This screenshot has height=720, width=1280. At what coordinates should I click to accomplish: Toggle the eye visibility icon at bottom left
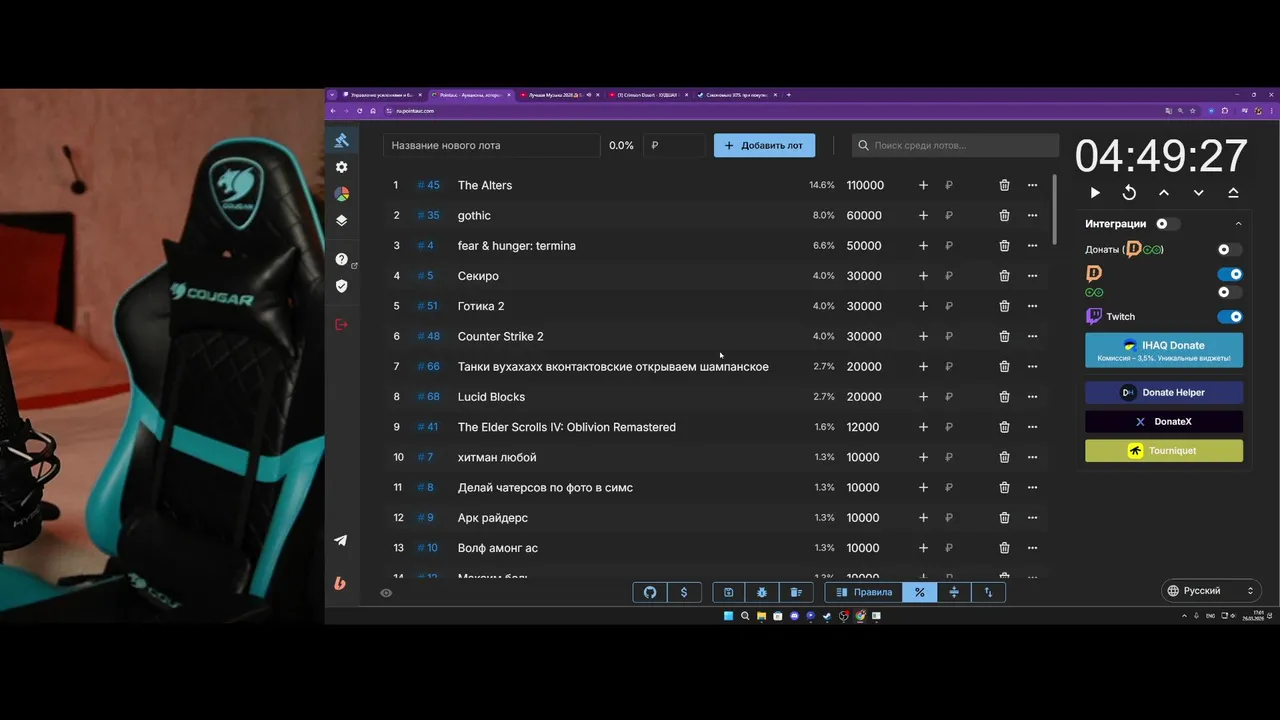[x=386, y=593]
